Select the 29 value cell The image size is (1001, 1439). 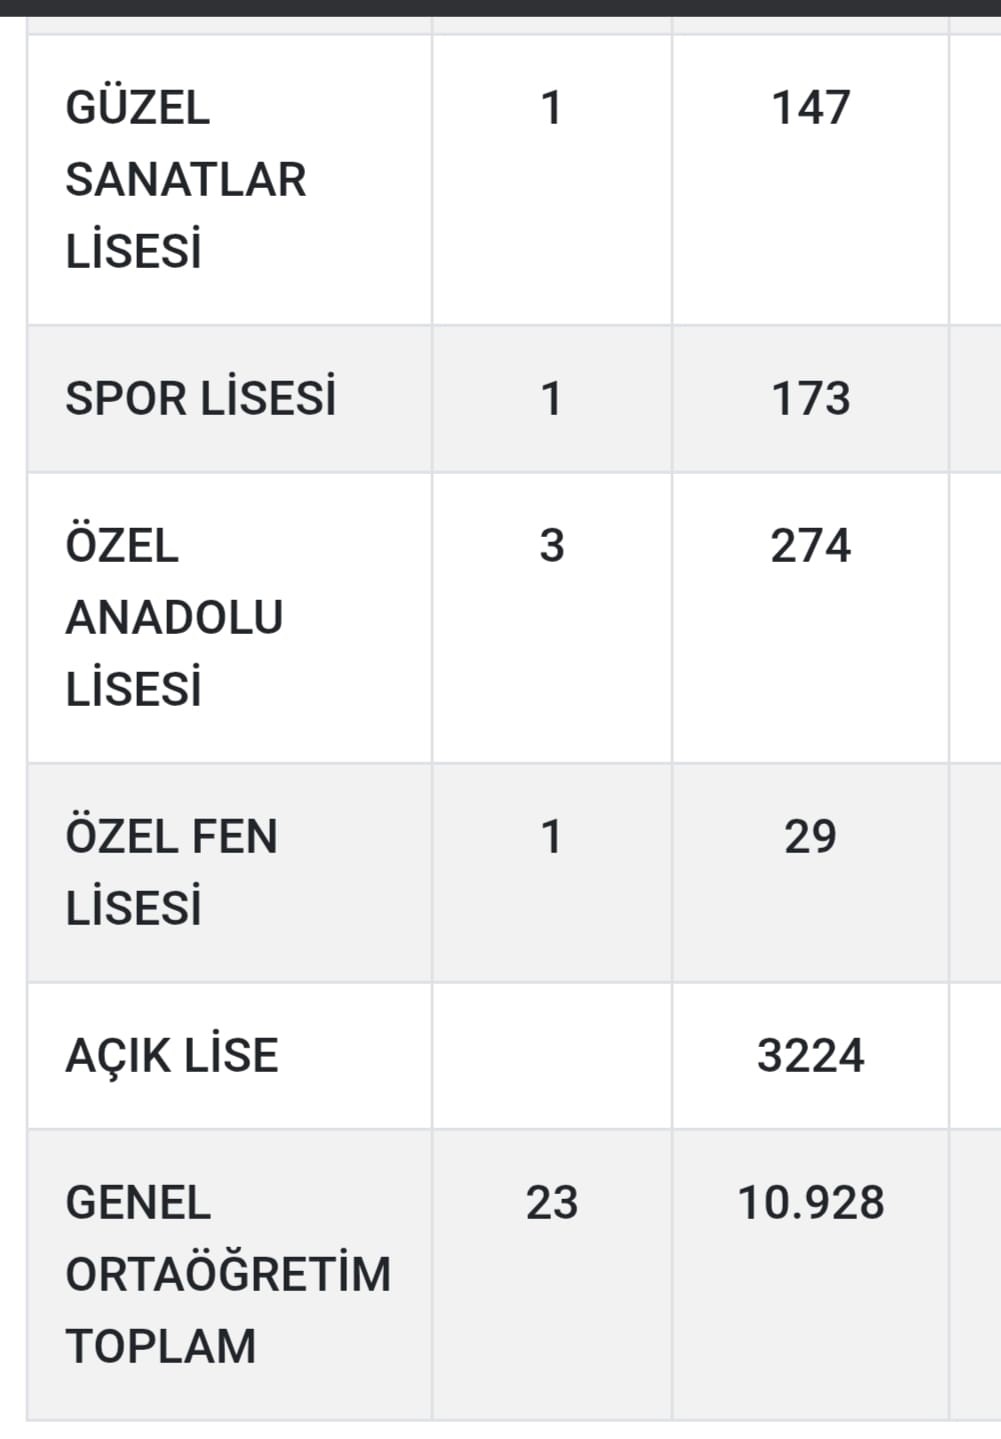coord(810,837)
